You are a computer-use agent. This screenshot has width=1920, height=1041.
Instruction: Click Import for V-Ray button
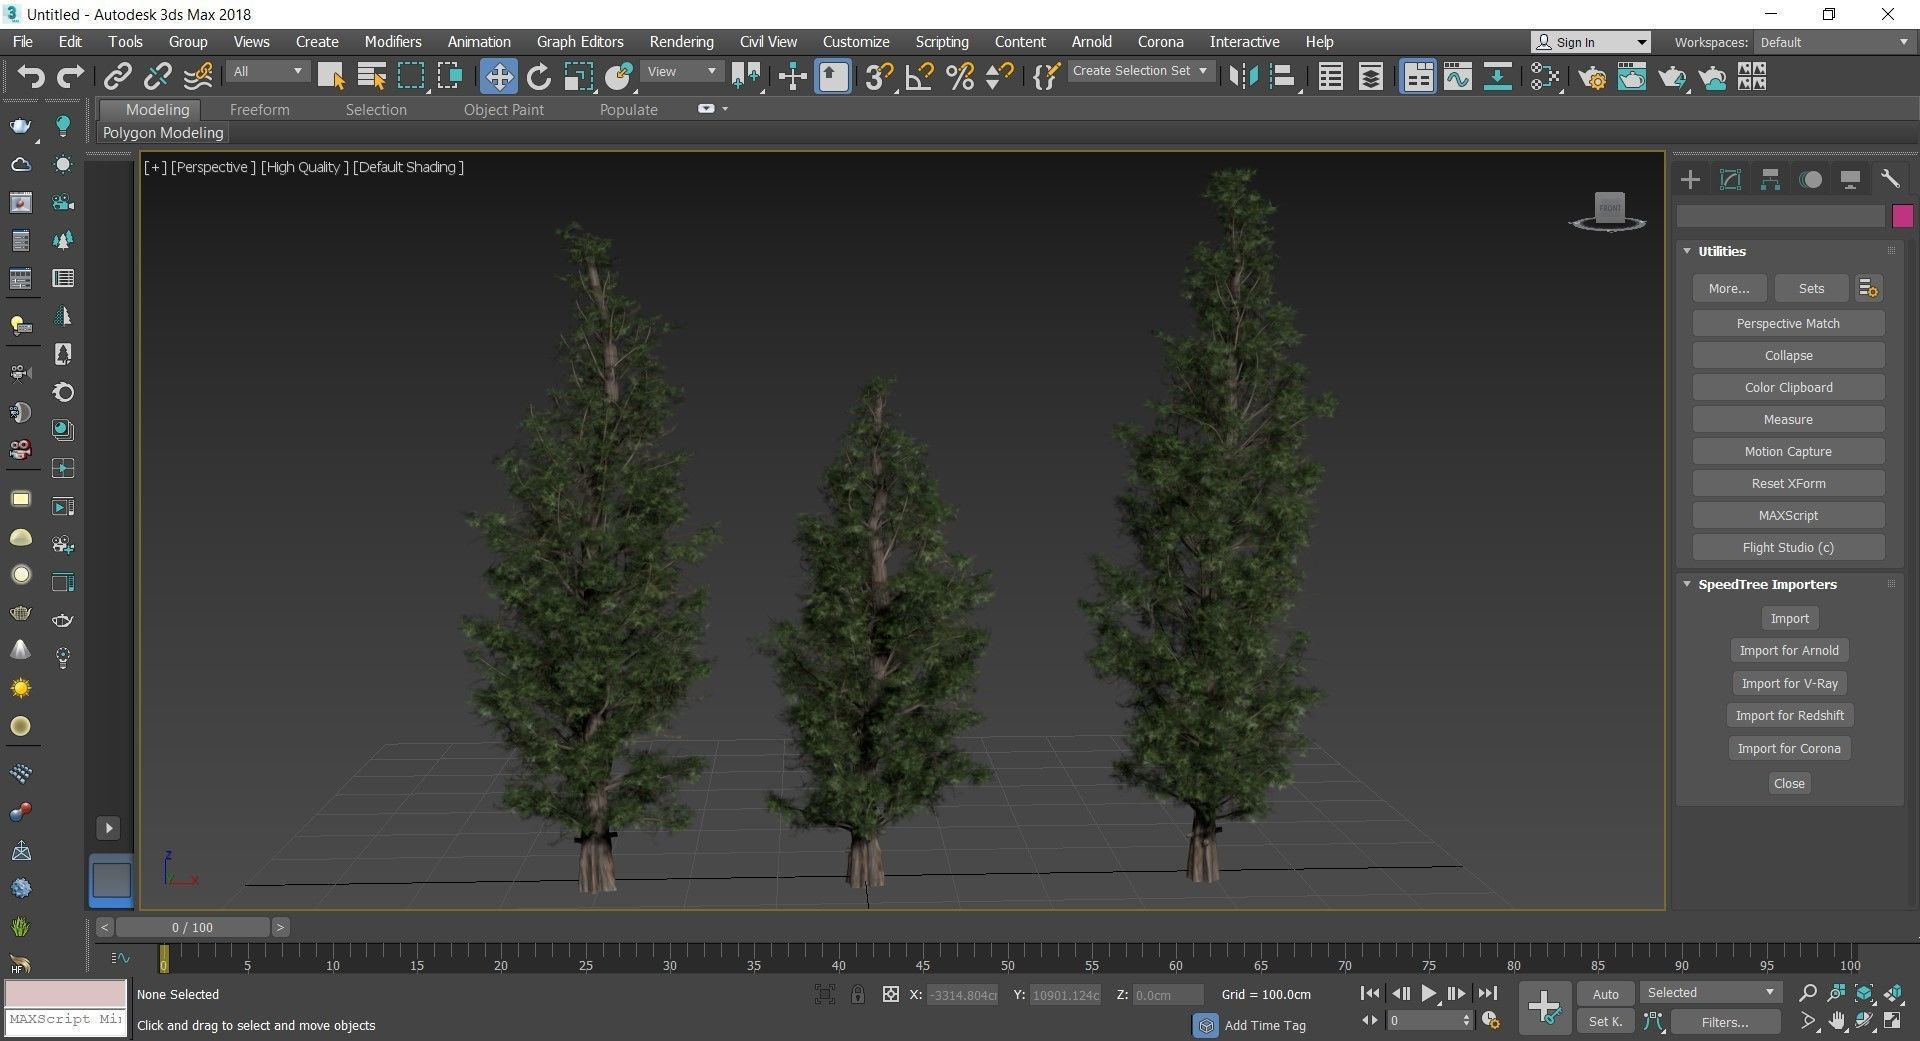coord(1789,683)
